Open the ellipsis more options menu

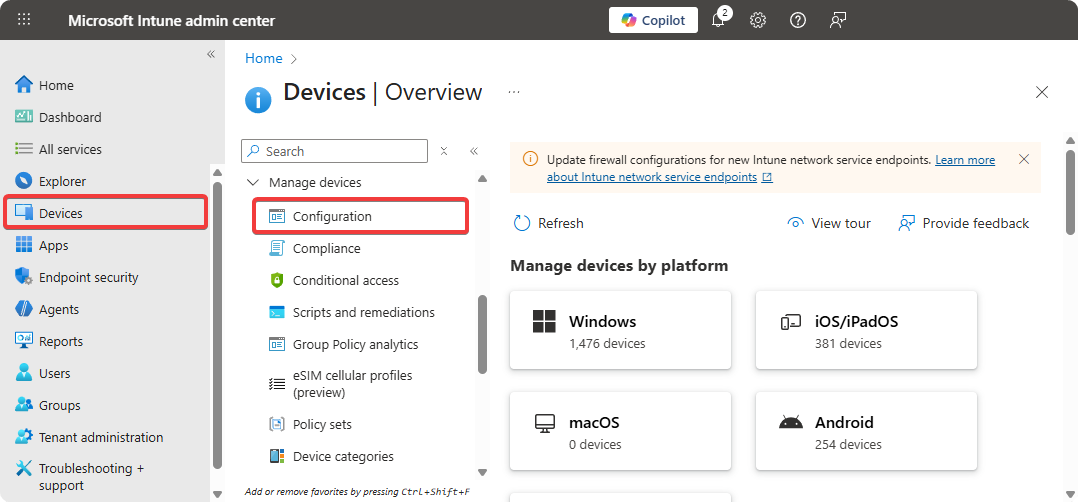pos(514,92)
